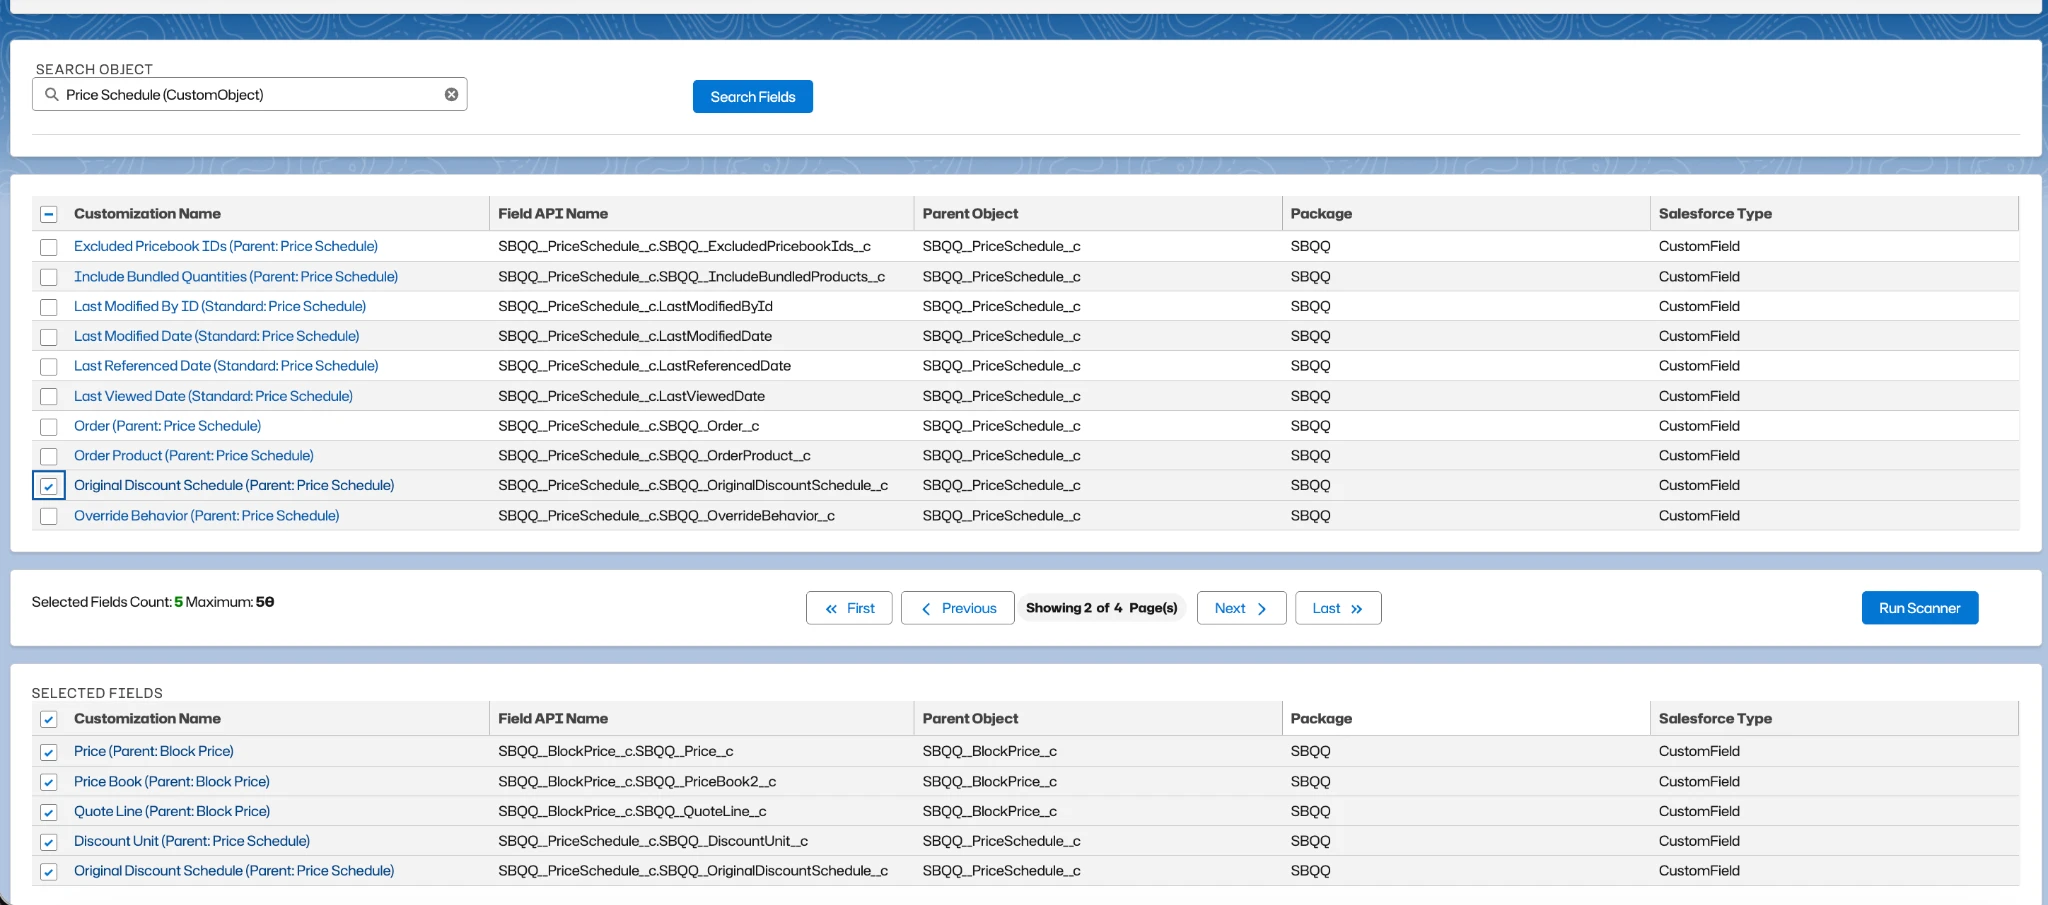2048x905 pixels.
Task: Uncheck Quote Line (Parent: Block Price) checkbox
Action: coord(49,812)
